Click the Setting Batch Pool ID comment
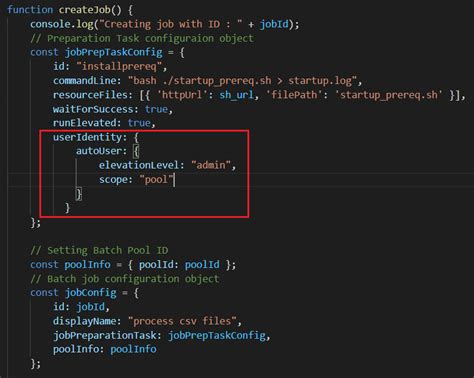The image size is (474, 378). (99, 250)
